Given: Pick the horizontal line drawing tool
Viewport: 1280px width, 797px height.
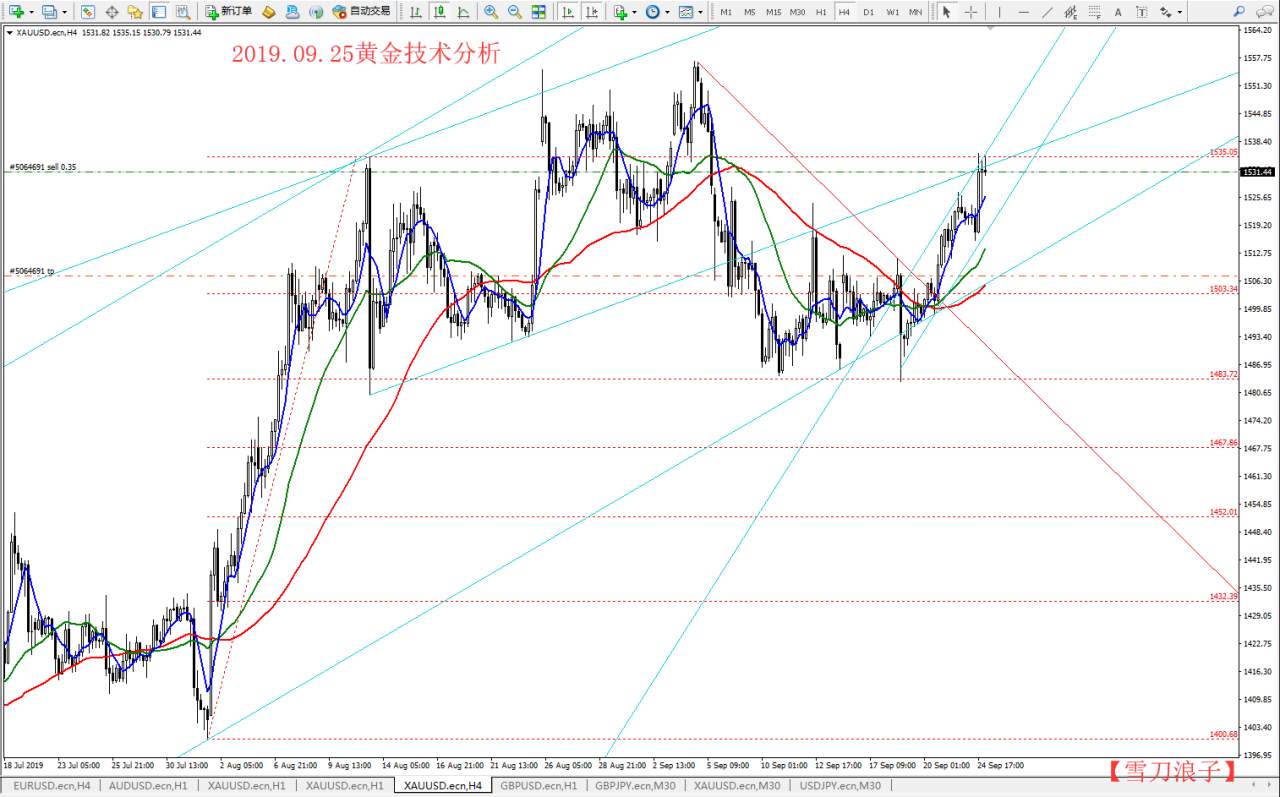Looking at the screenshot, I should pyautogui.click(x=1023, y=12).
